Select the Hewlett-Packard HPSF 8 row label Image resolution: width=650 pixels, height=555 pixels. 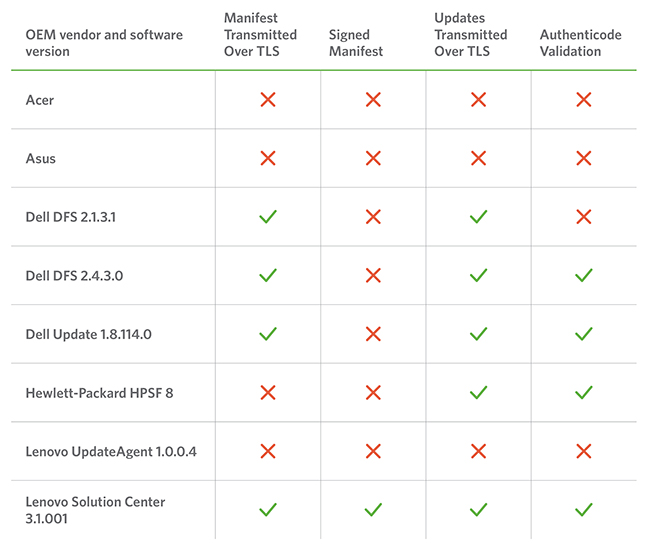coord(99,393)
